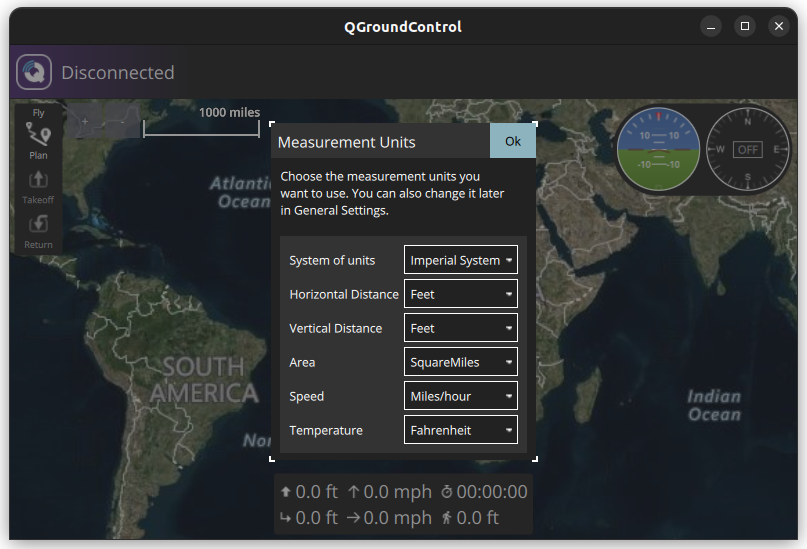Select the 1000 miles map scale label
807x549 pixels.
(x=230, y=112)
